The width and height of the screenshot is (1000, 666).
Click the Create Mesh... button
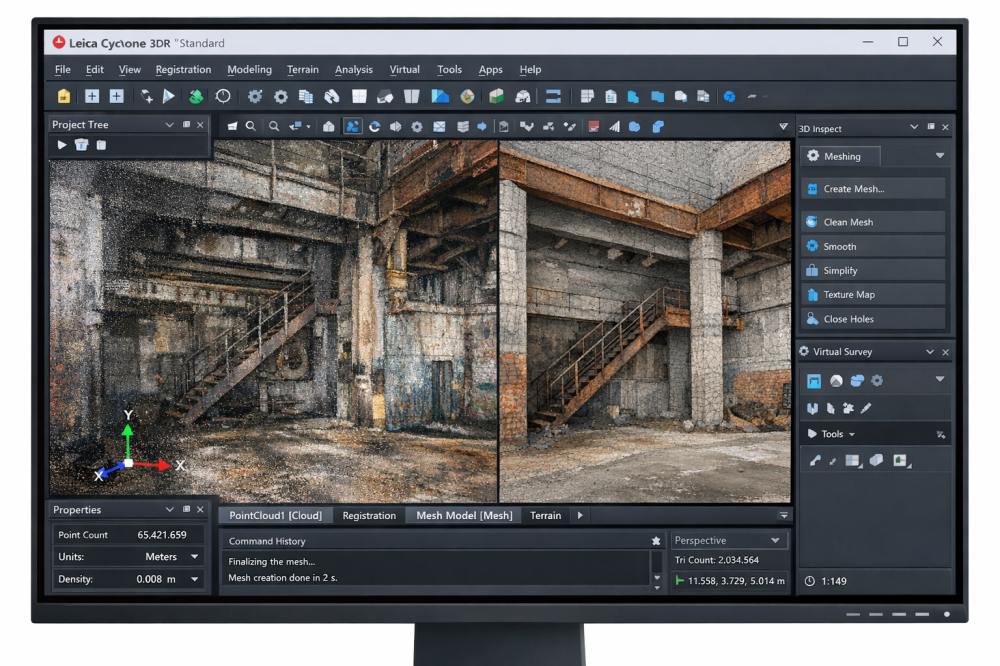pyautogui.click(x=873, y=189)
